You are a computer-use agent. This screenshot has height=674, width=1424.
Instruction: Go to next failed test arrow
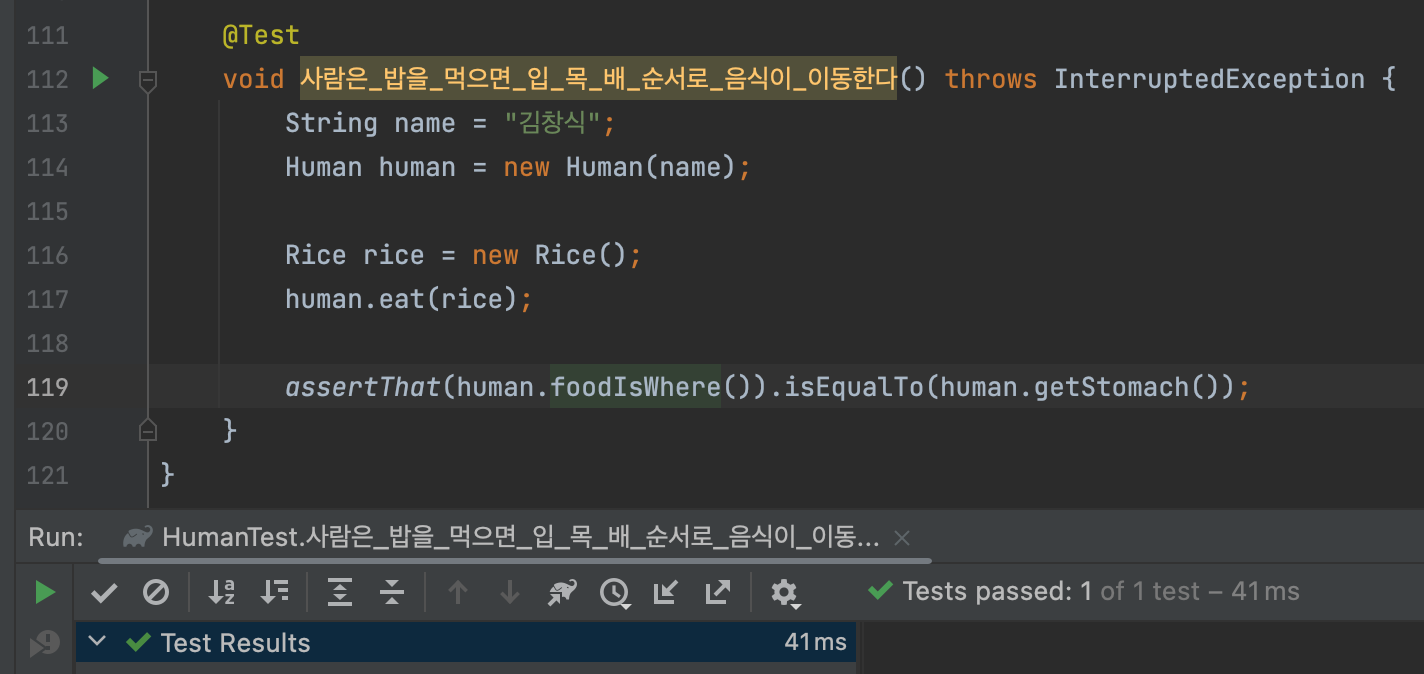(510, 592)
